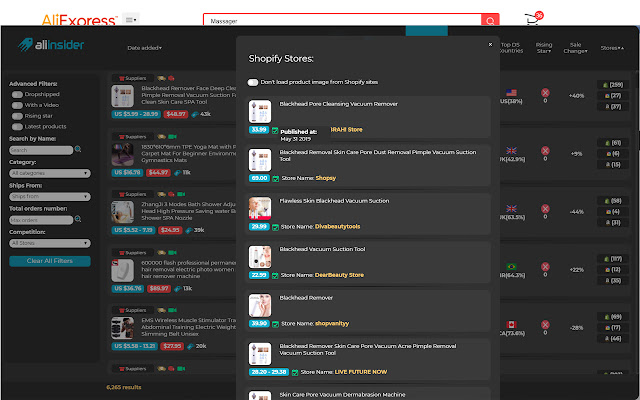Click EMS Wireless Muscle Stimulator thumbnail

point(122,328)
